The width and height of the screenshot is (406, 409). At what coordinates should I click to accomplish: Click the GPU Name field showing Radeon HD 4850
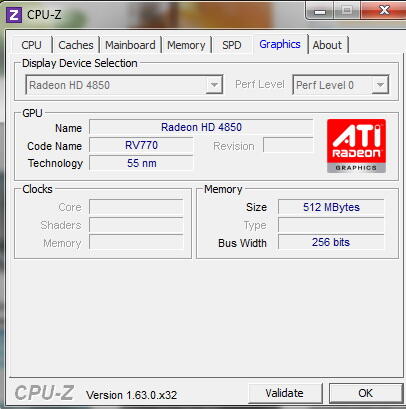pyautogui.click(x=201, y=127)
